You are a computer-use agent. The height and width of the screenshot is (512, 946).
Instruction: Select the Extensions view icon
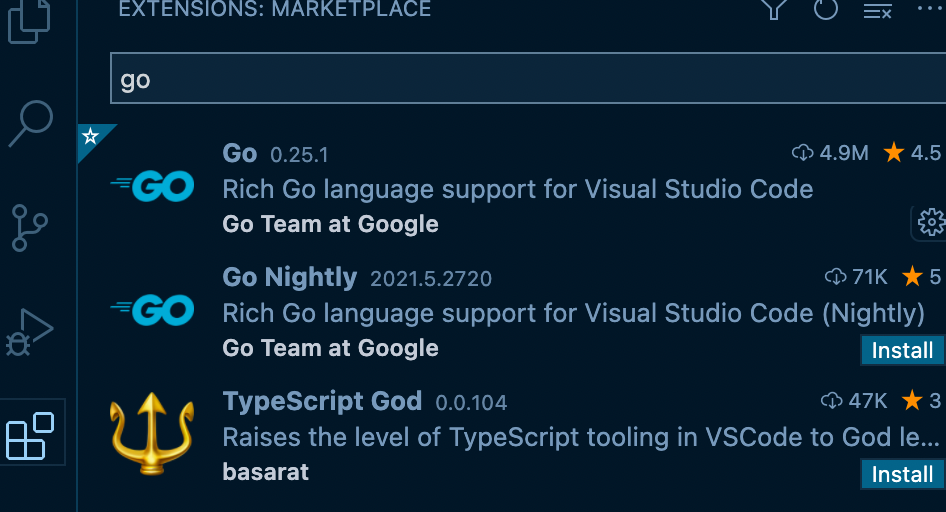tap(30, 435)
